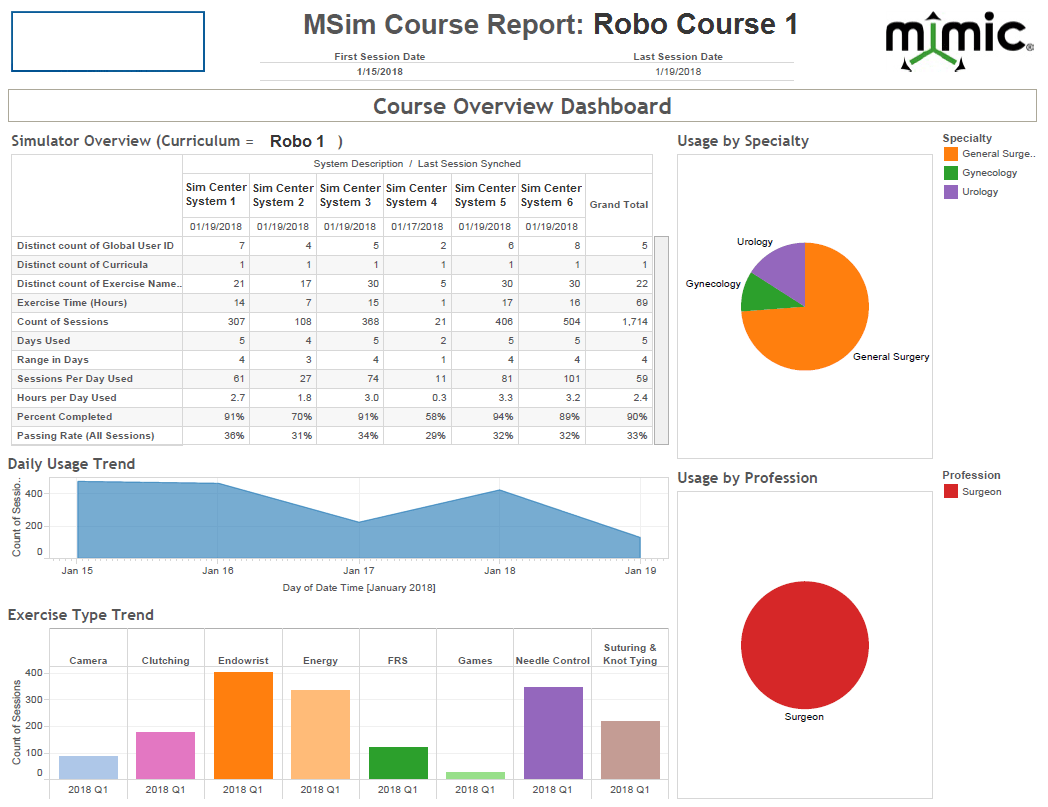The height and width of the screenshot is (807, 1048).
Task: Click the Energy light orange bar
Action: (x=320, y=734)
